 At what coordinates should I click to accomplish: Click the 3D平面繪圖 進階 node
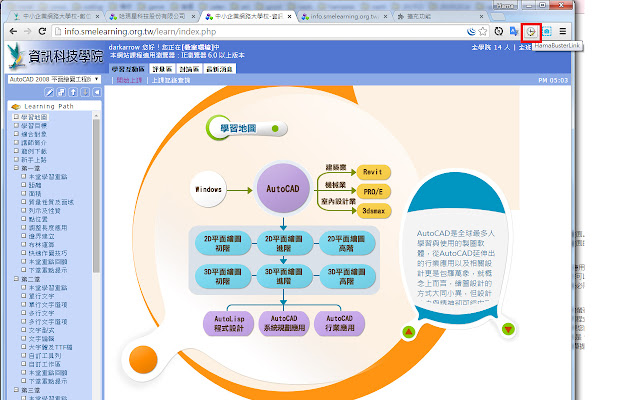pos(284,276)
